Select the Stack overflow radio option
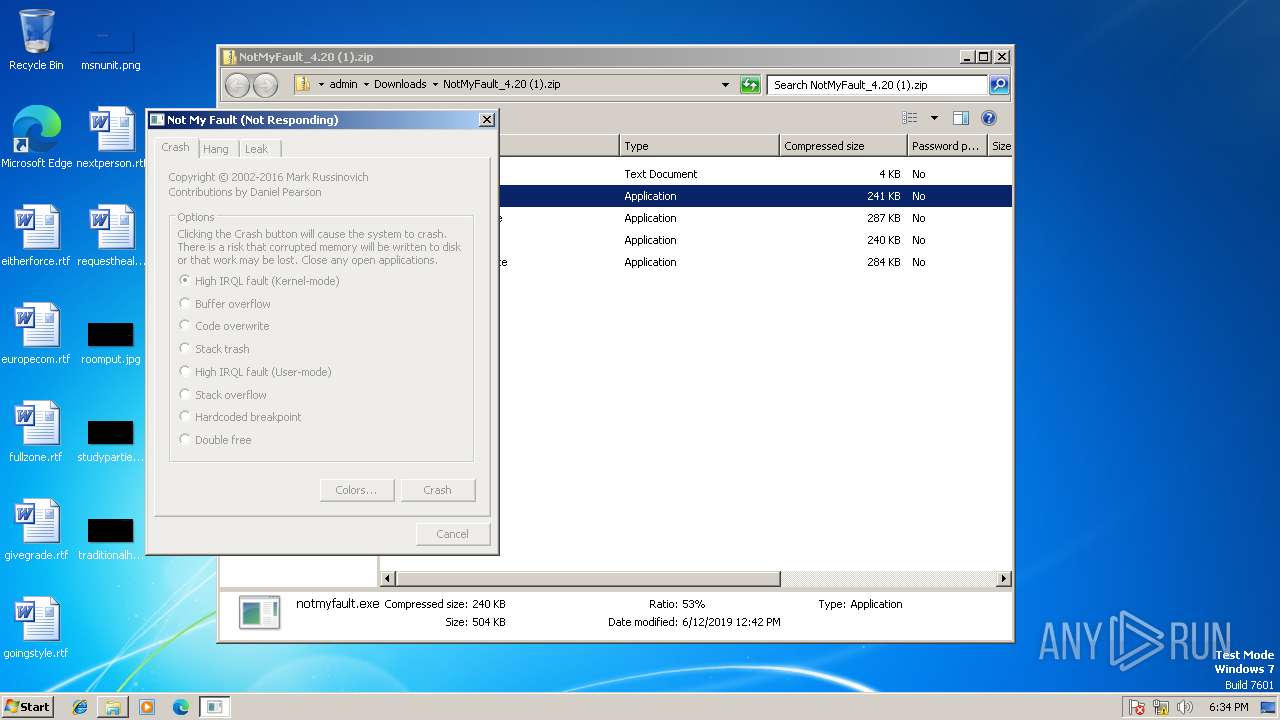Image resolution: width=1280 pixels, height=720 pixels. coord(223,395)
